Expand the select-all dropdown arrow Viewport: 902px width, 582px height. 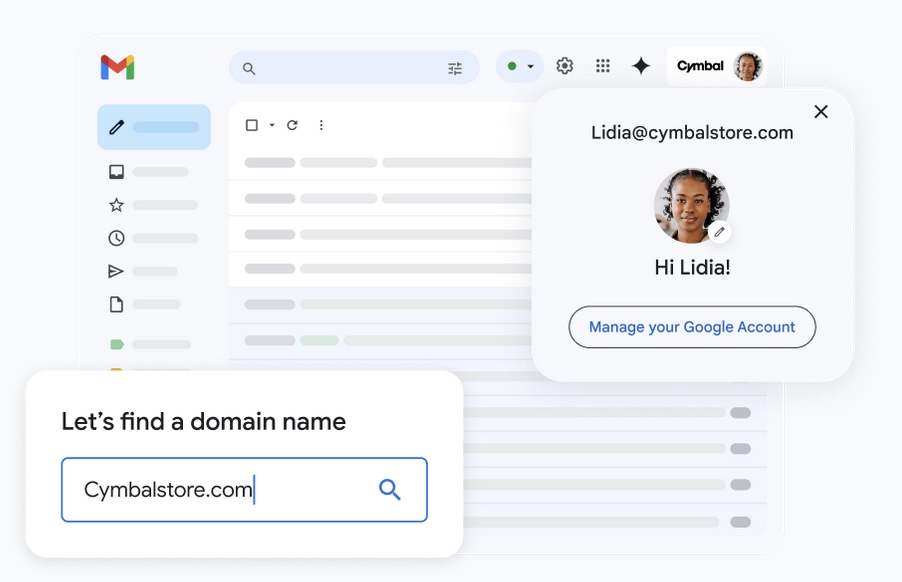point(272,125)
